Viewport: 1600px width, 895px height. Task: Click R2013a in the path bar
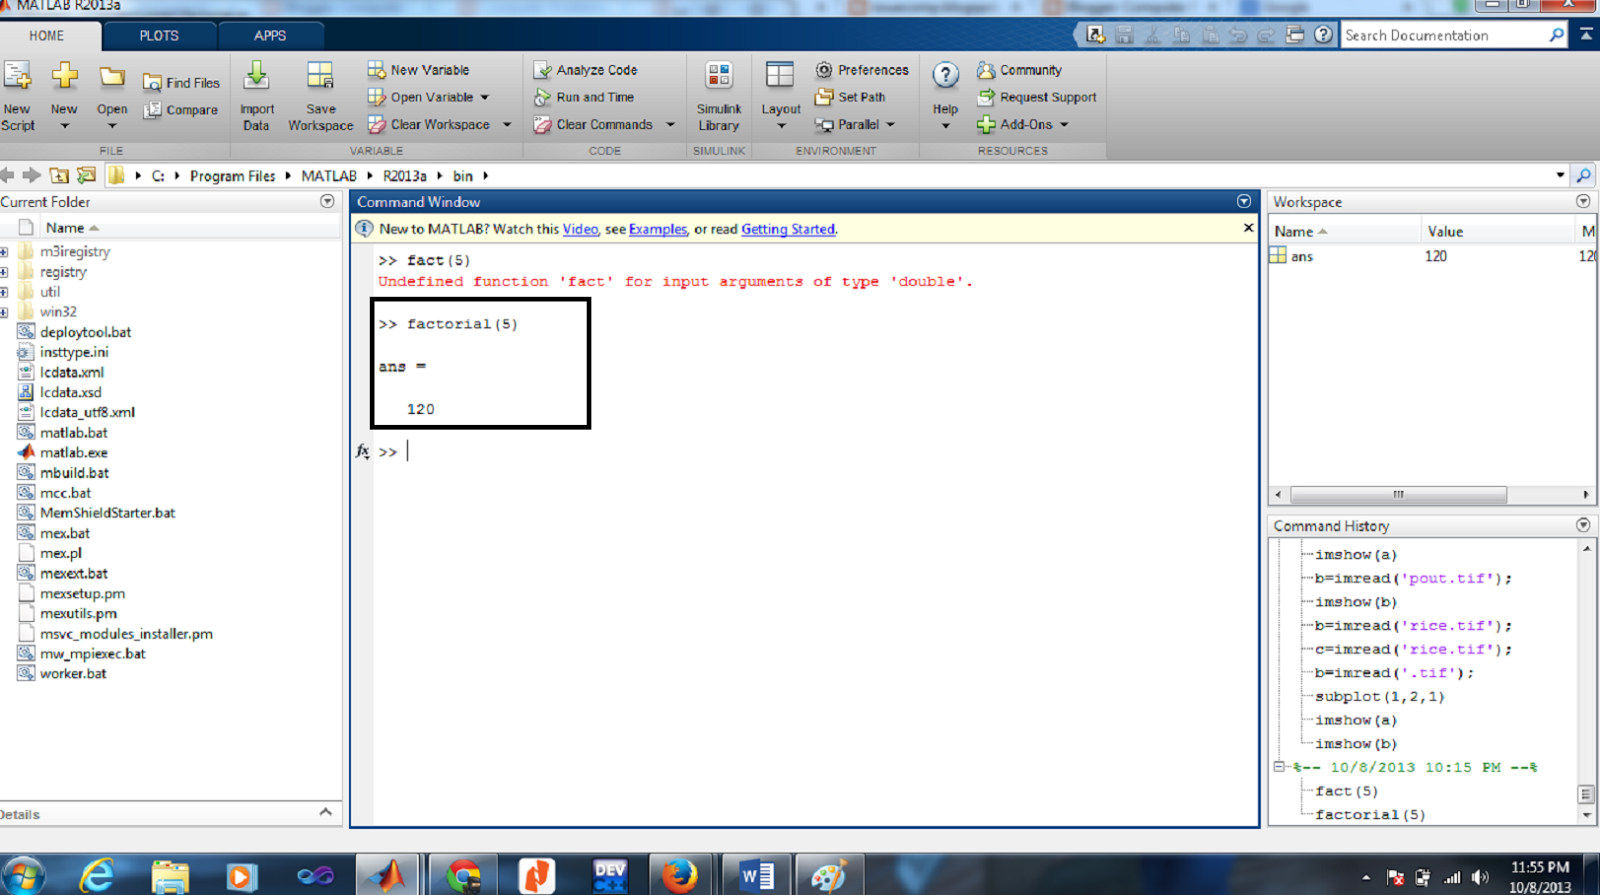404,176
